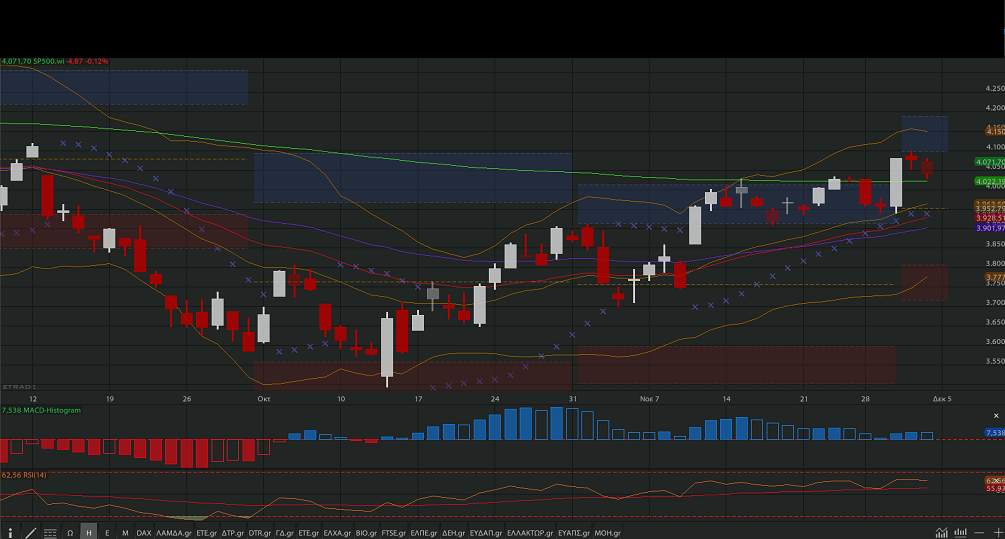This screenshot has height=539, width=1005.
Task: Load the DAX symbol
Action: [x=144, y=533]
